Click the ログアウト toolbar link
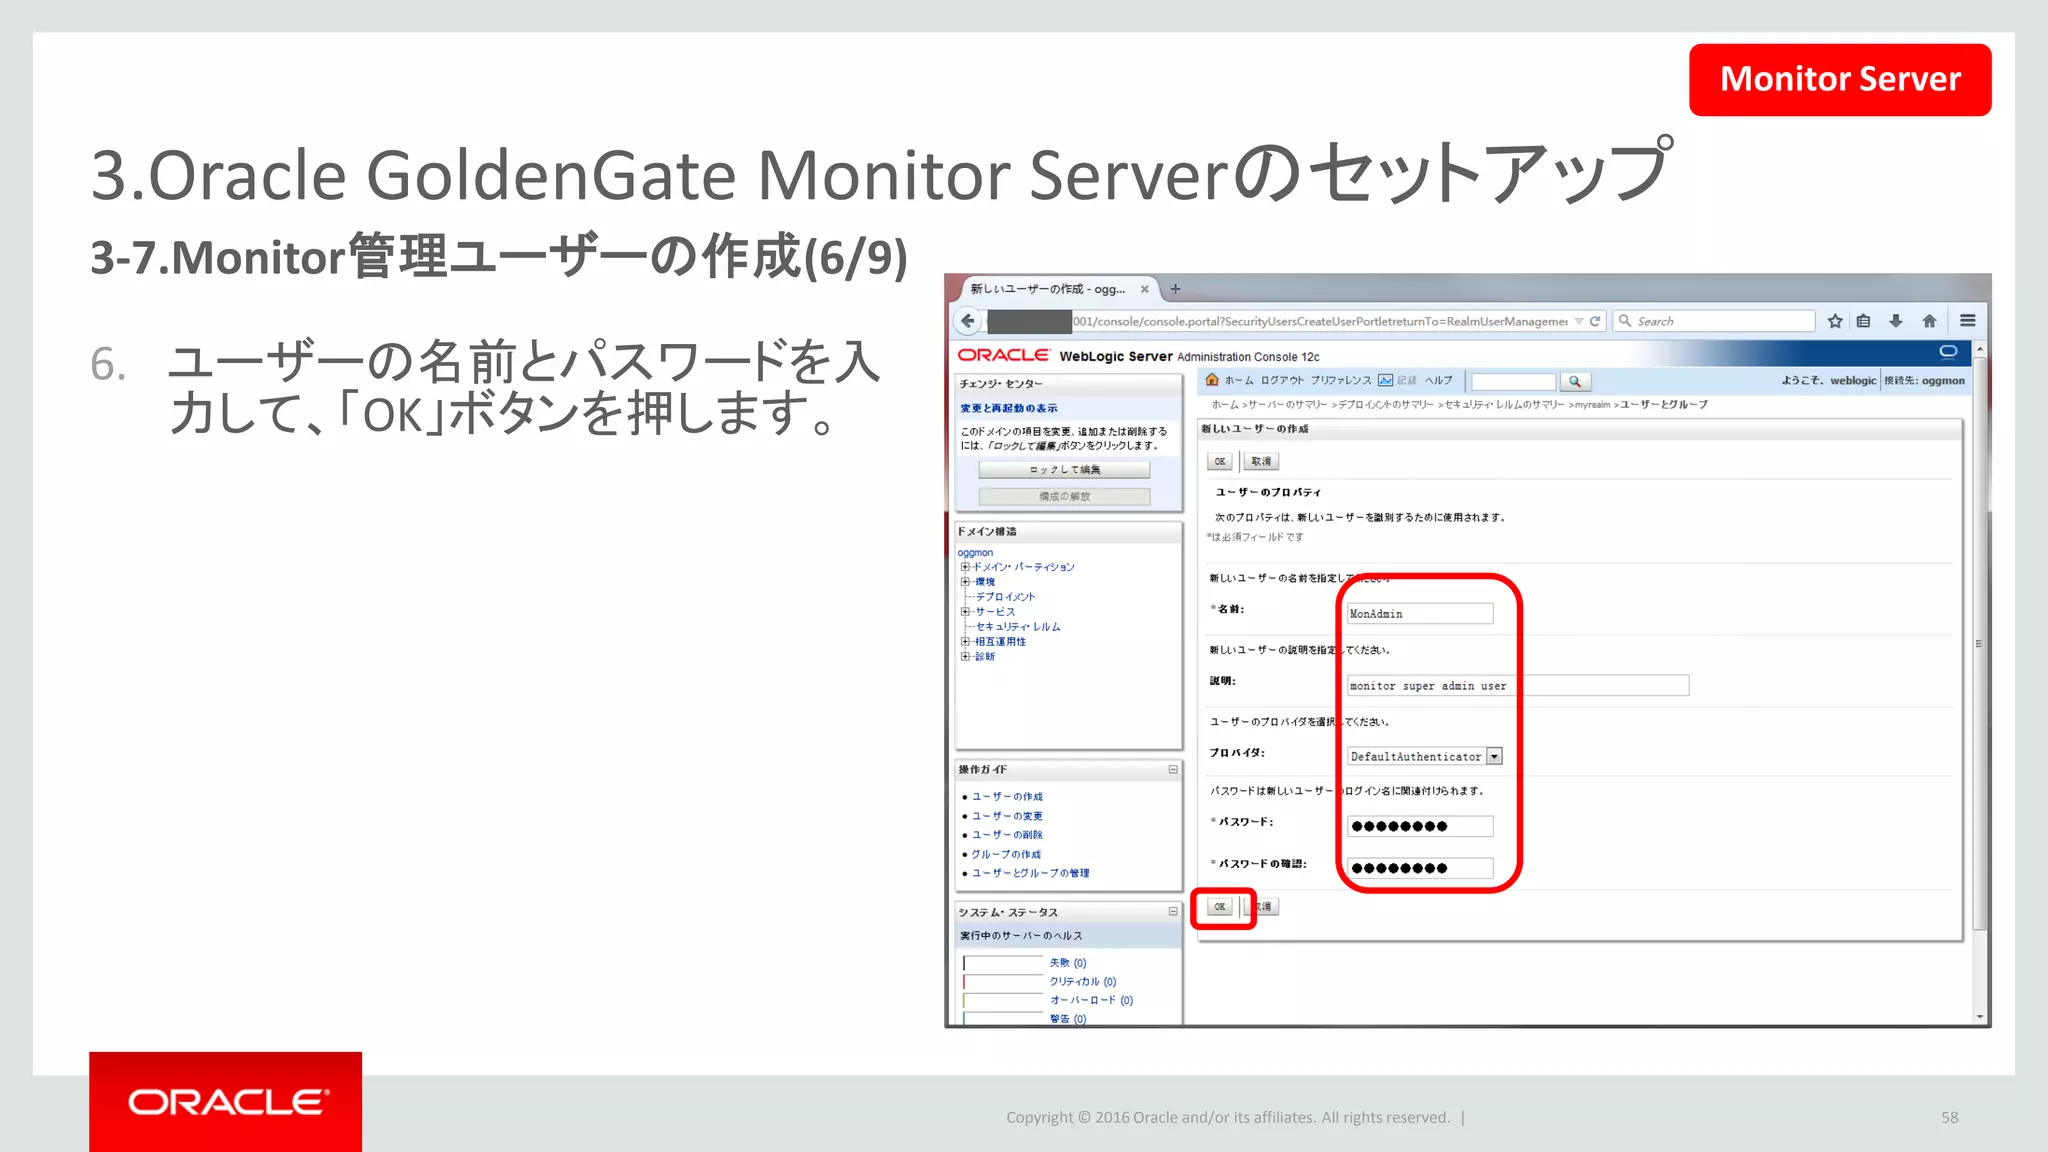 click(x=1282, y=381)
